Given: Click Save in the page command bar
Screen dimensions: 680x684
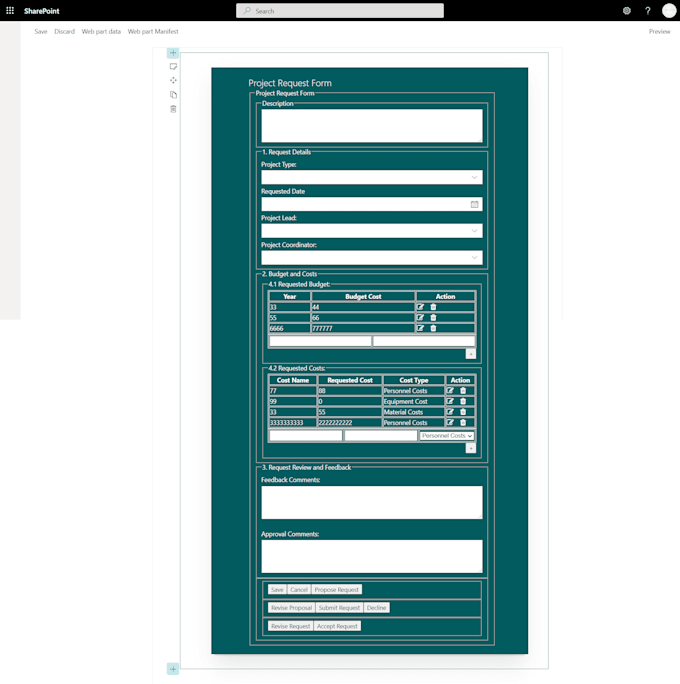Looking at the screenshot, I should (x=41, y=31).
